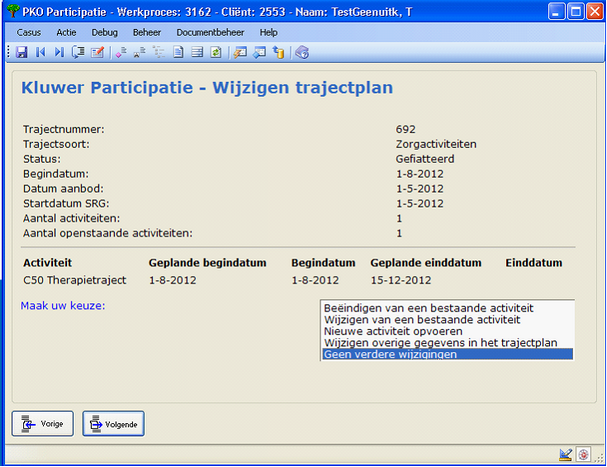Screen dimensions: 607x467
Task: Click the 15-12-2012 planned end date cell
Action: (x=401, y=280)
